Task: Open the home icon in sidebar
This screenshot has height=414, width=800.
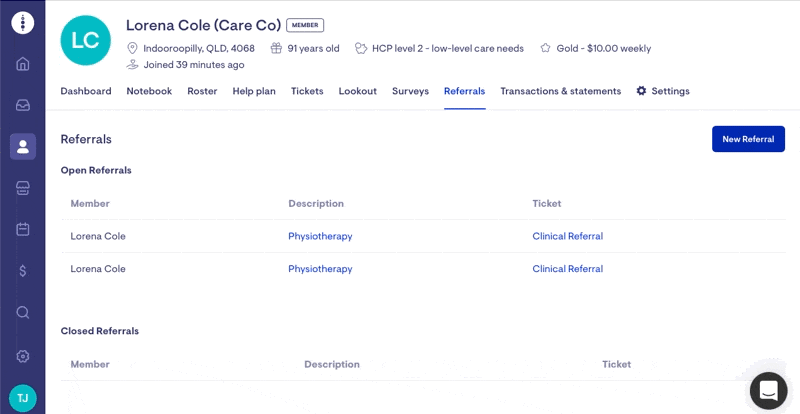Action: [22, 64]
